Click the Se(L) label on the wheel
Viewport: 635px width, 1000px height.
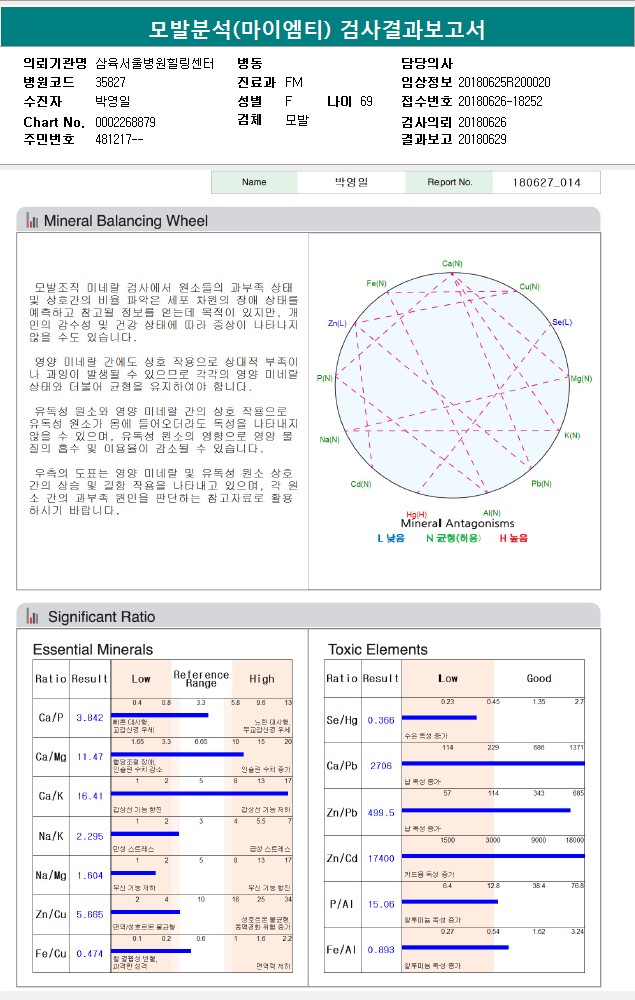point(562,322)
